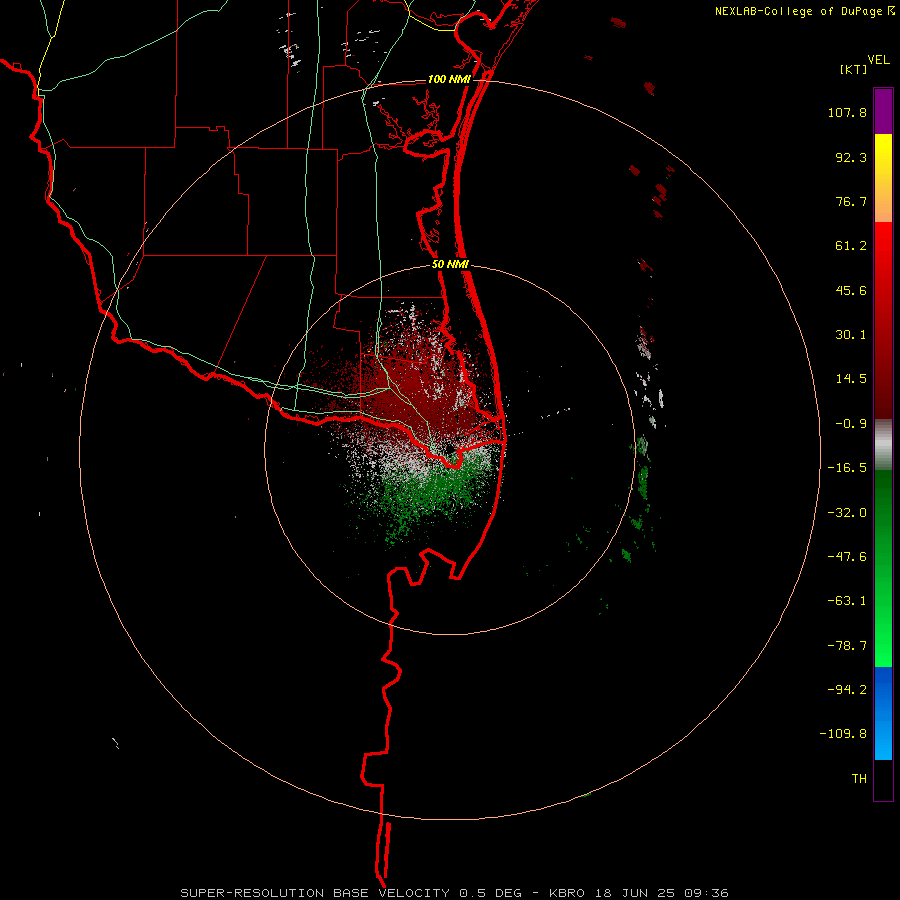Click the -47.6 velocity scale value
This screenshot has width=900, height=900.
tap(847, 557)
